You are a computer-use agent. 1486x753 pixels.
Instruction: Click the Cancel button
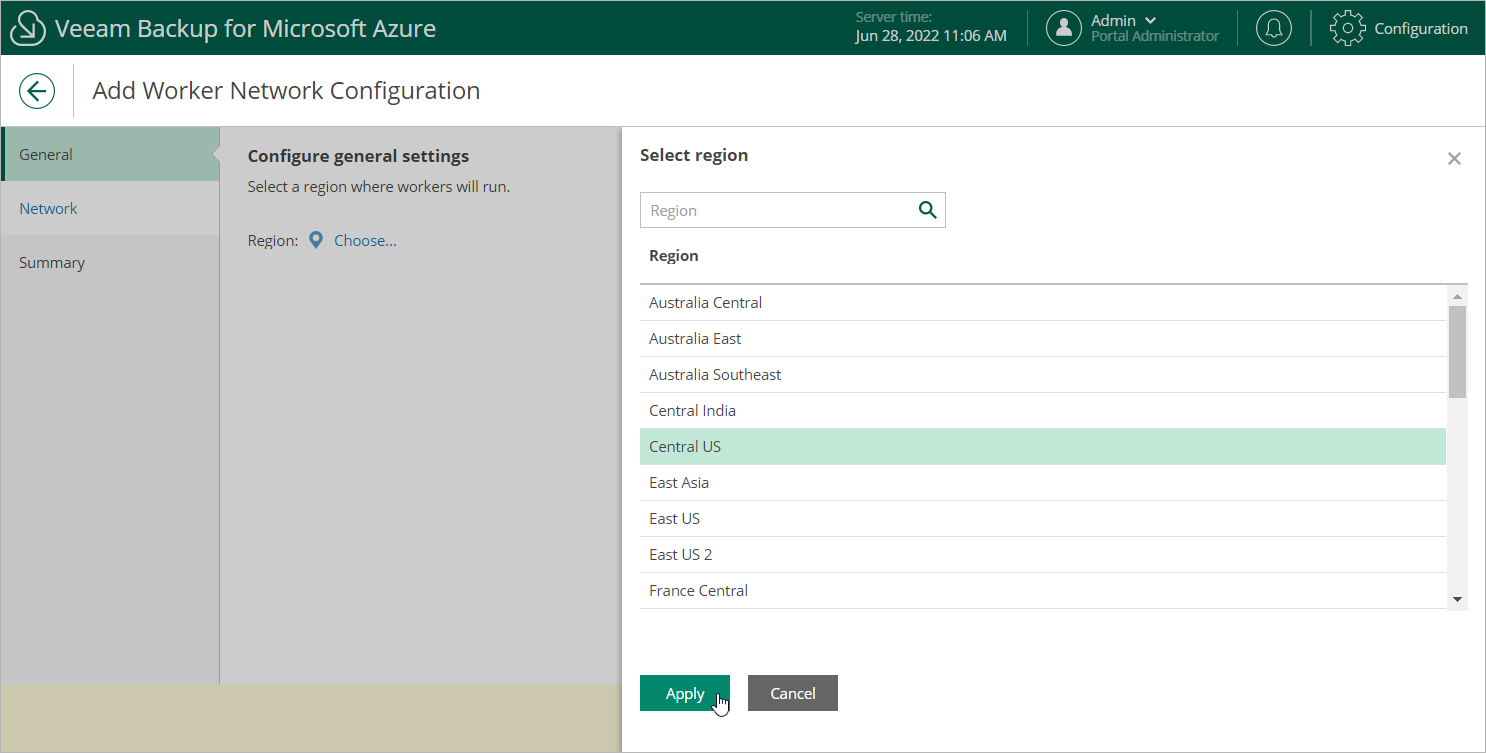tap(792, 693)
